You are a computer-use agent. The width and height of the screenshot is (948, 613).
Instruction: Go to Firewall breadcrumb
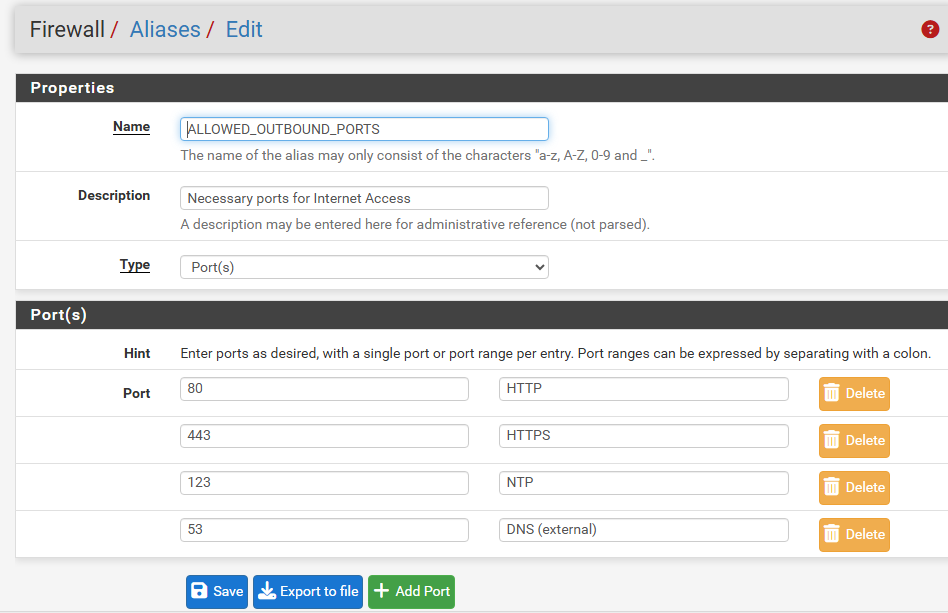(67, 30)
